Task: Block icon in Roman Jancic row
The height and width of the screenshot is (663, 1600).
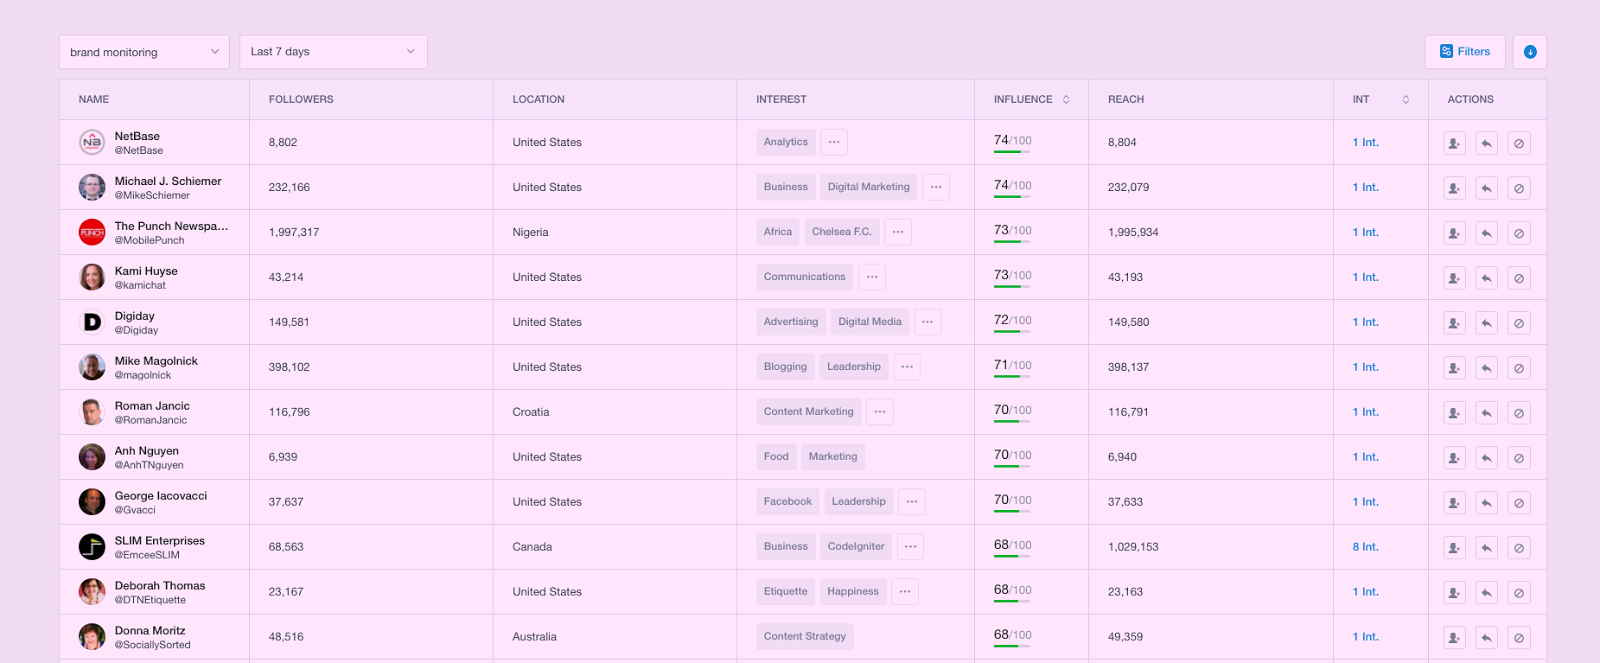Action: [x=1519, y=413]
